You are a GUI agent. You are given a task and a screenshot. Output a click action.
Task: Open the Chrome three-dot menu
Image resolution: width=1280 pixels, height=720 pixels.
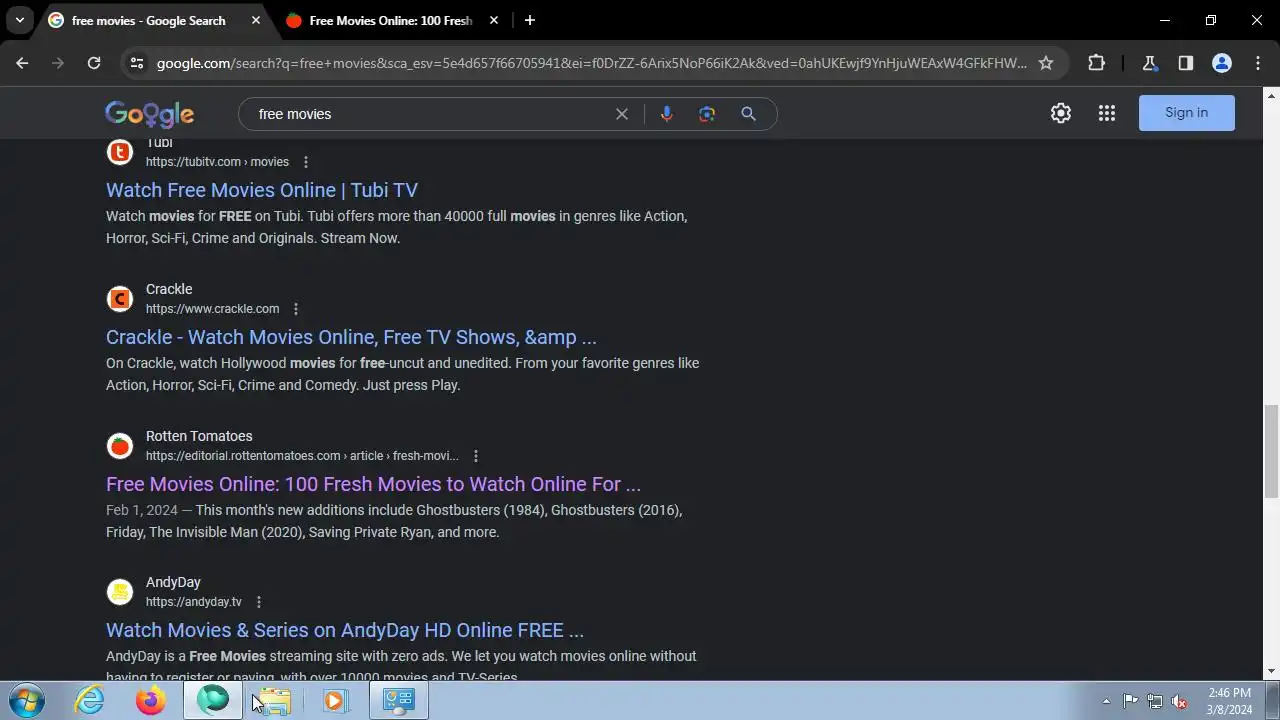click(1257, 63)
